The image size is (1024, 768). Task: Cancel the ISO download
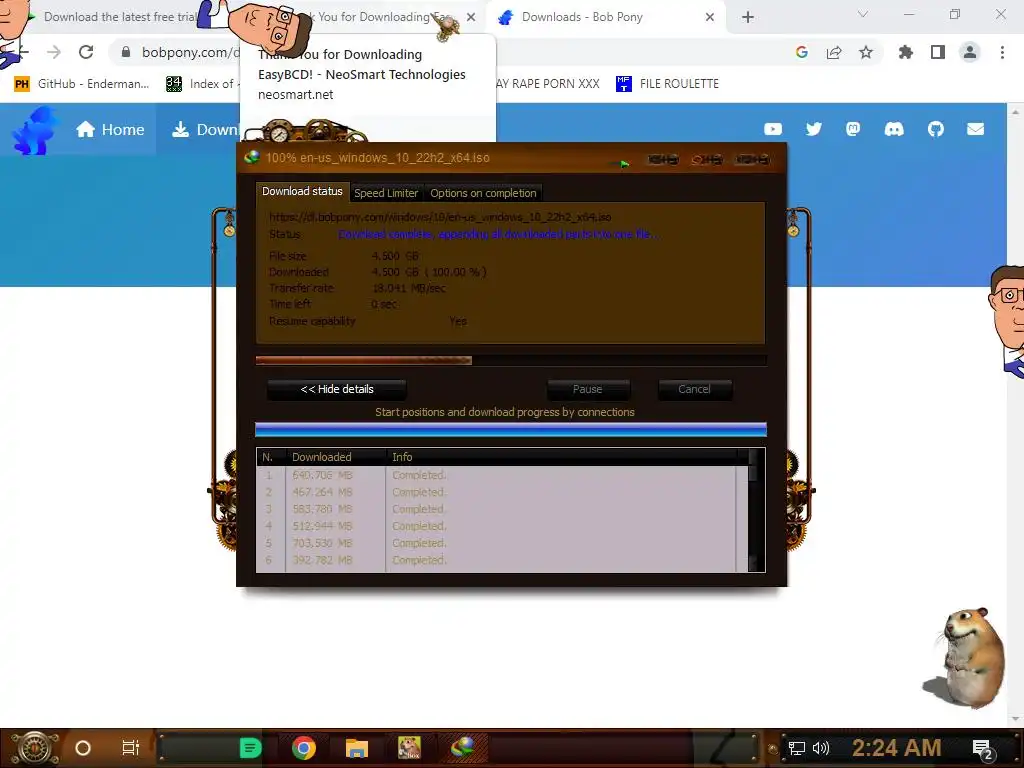[x=694, y=389]
